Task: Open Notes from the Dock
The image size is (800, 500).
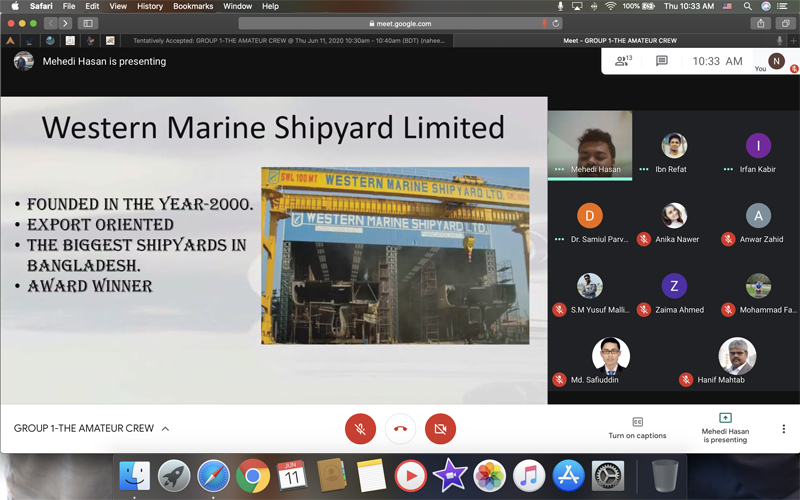Action: pyautogui.click(x=371, y=476)
